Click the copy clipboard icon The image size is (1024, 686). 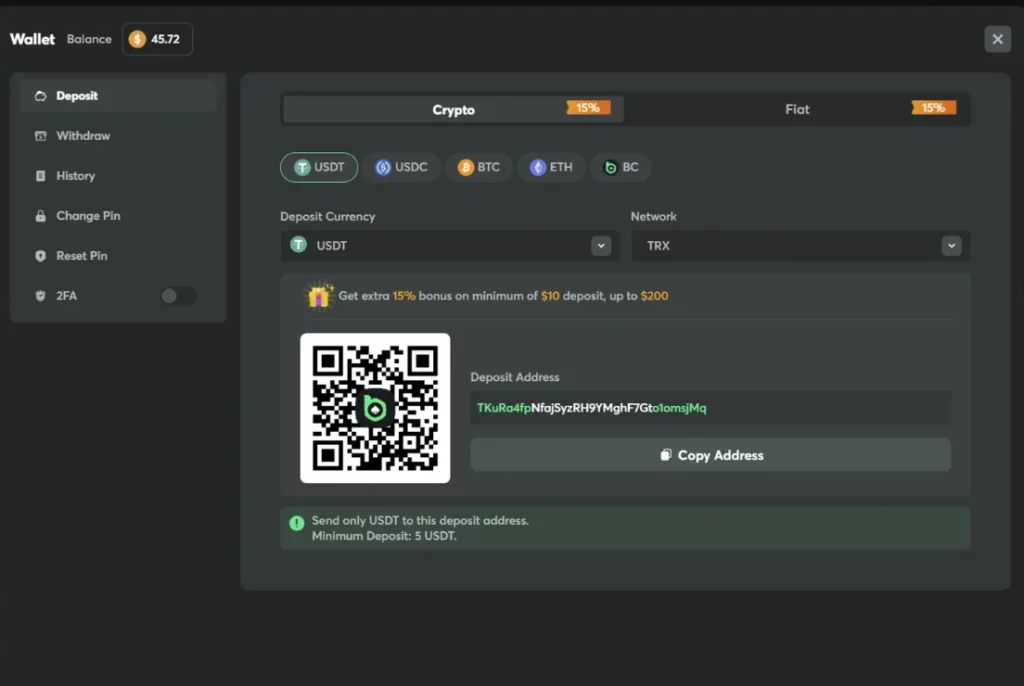(665, 455)
